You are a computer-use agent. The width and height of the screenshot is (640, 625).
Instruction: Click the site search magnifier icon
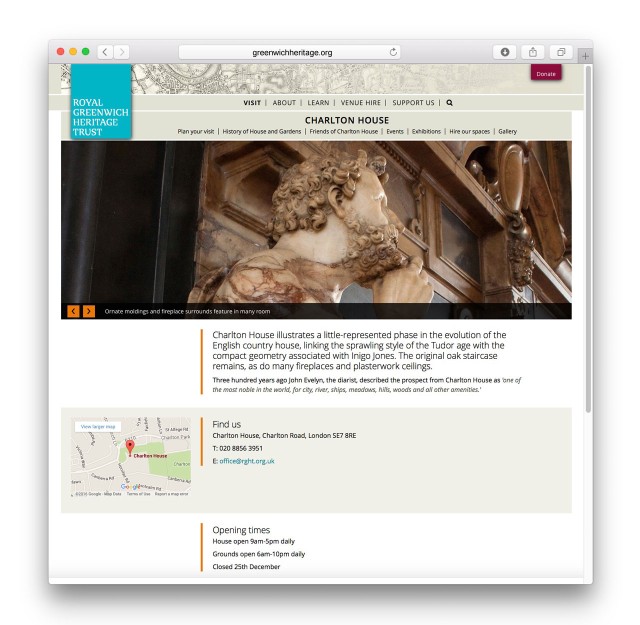tap(449, 102)
